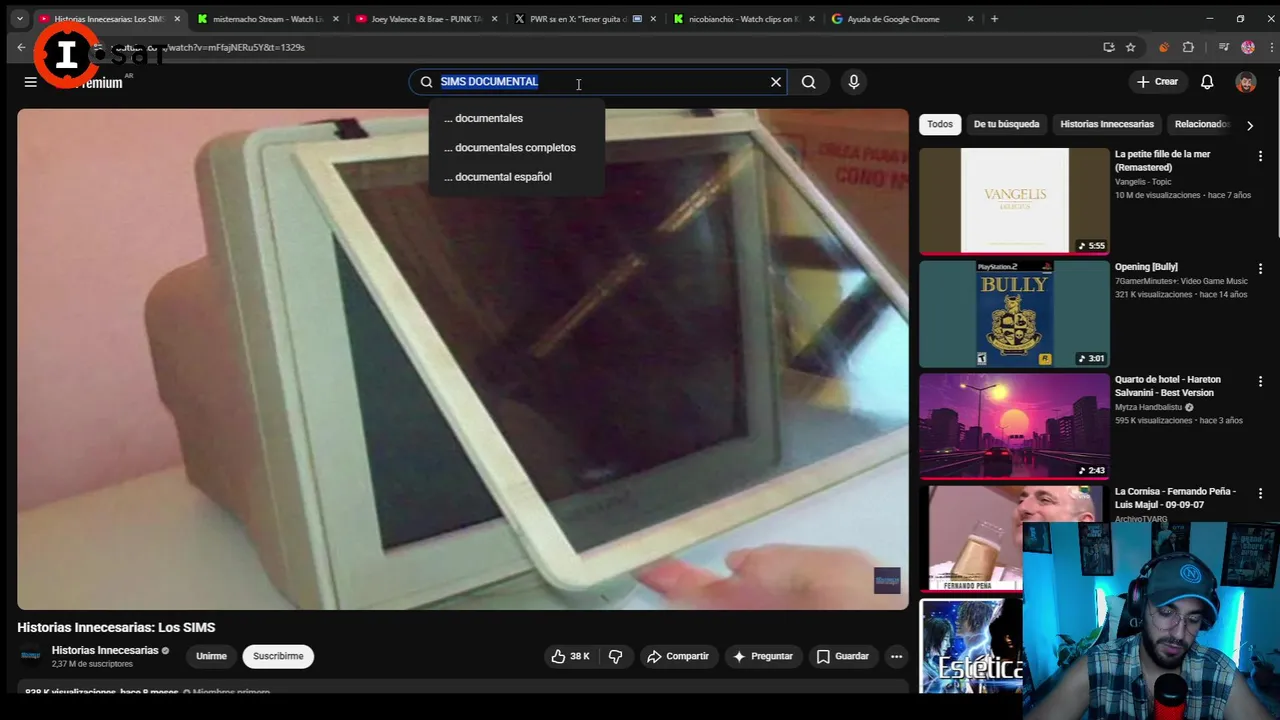1280x720 pixels.
Task: Click the magnifier search submit button
Action: tap(809, 82)
